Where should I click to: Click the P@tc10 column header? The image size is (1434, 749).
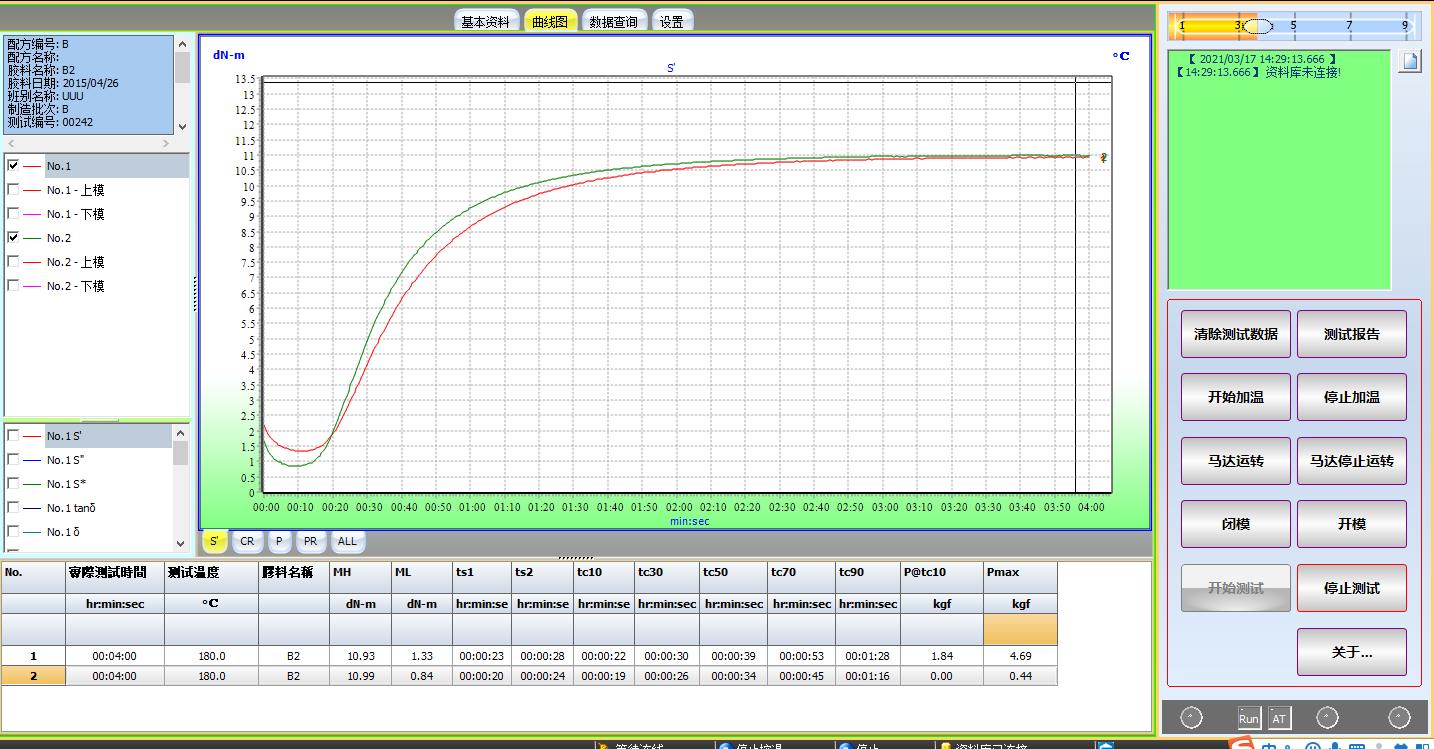click(x=941, y=573)
